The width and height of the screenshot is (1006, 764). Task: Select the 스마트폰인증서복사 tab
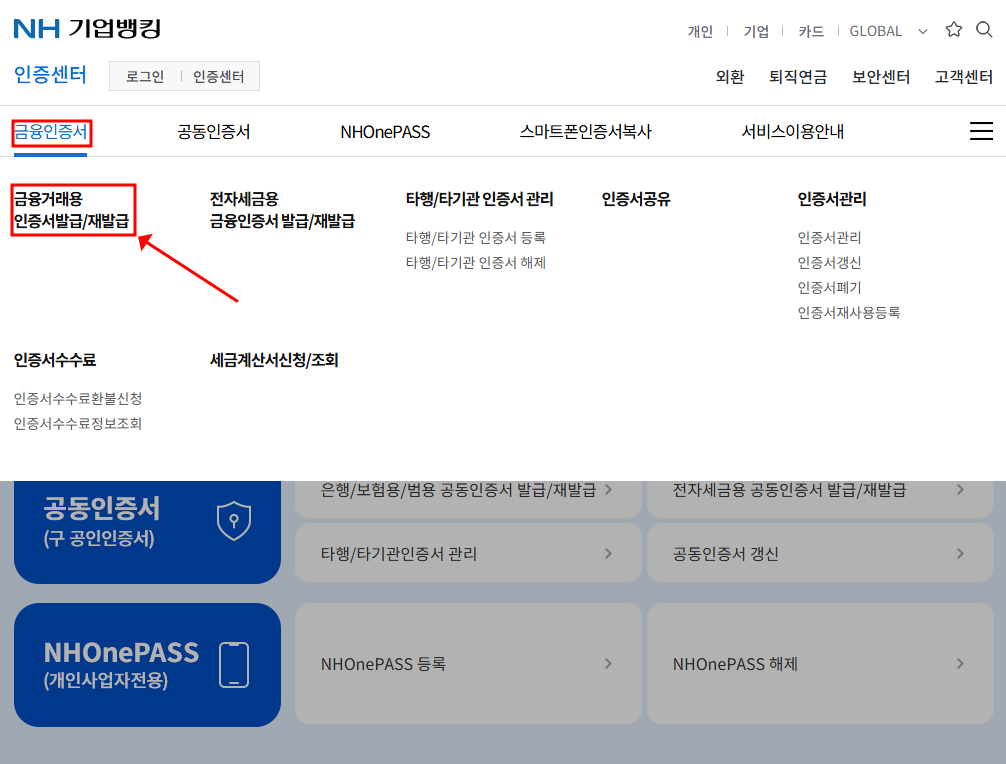pos(585,132)
